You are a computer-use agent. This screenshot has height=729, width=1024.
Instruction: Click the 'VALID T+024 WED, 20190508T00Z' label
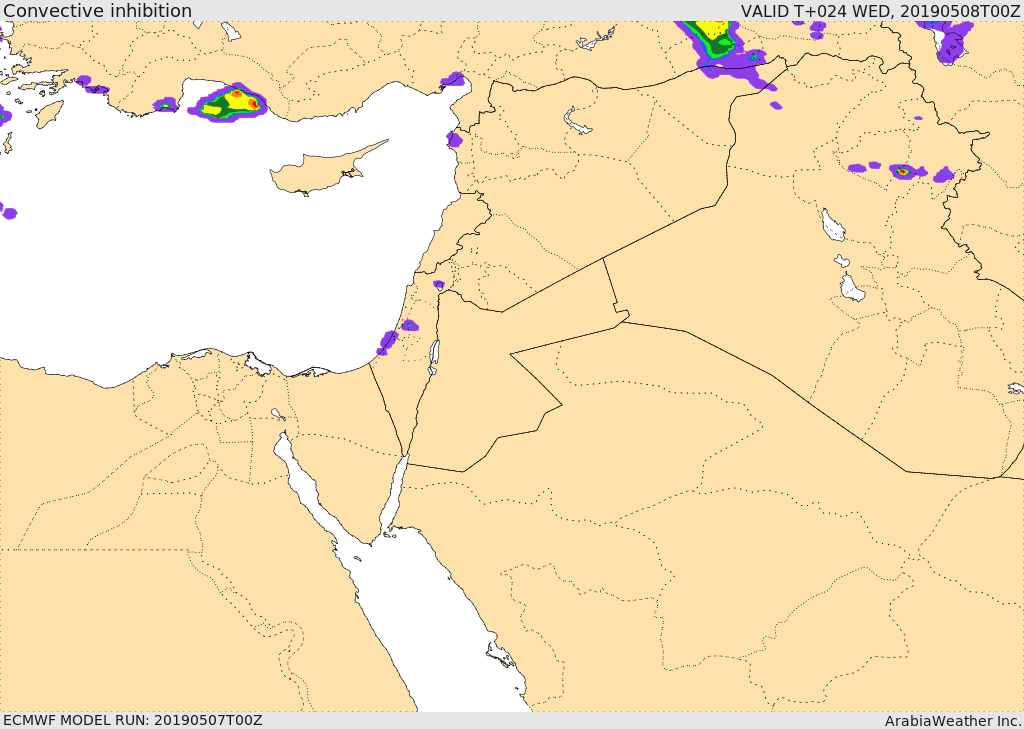(880, 10)
